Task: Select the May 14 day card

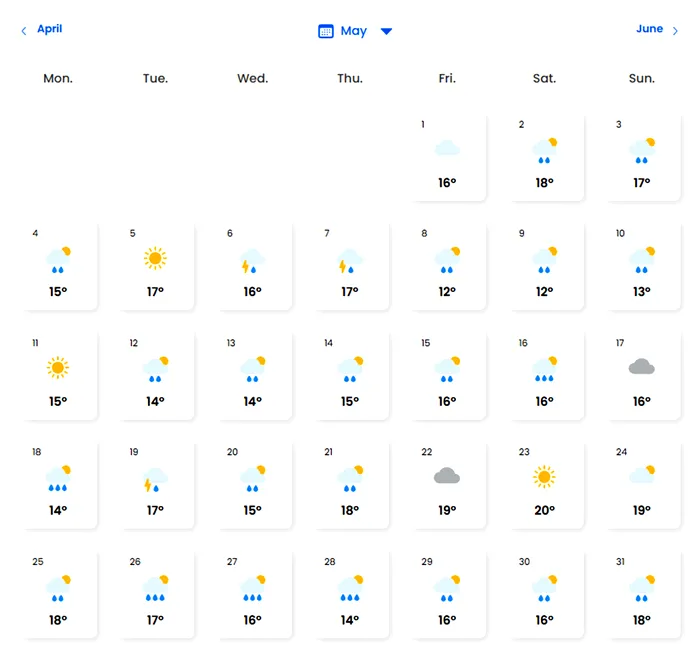Action: pos(349,376)
